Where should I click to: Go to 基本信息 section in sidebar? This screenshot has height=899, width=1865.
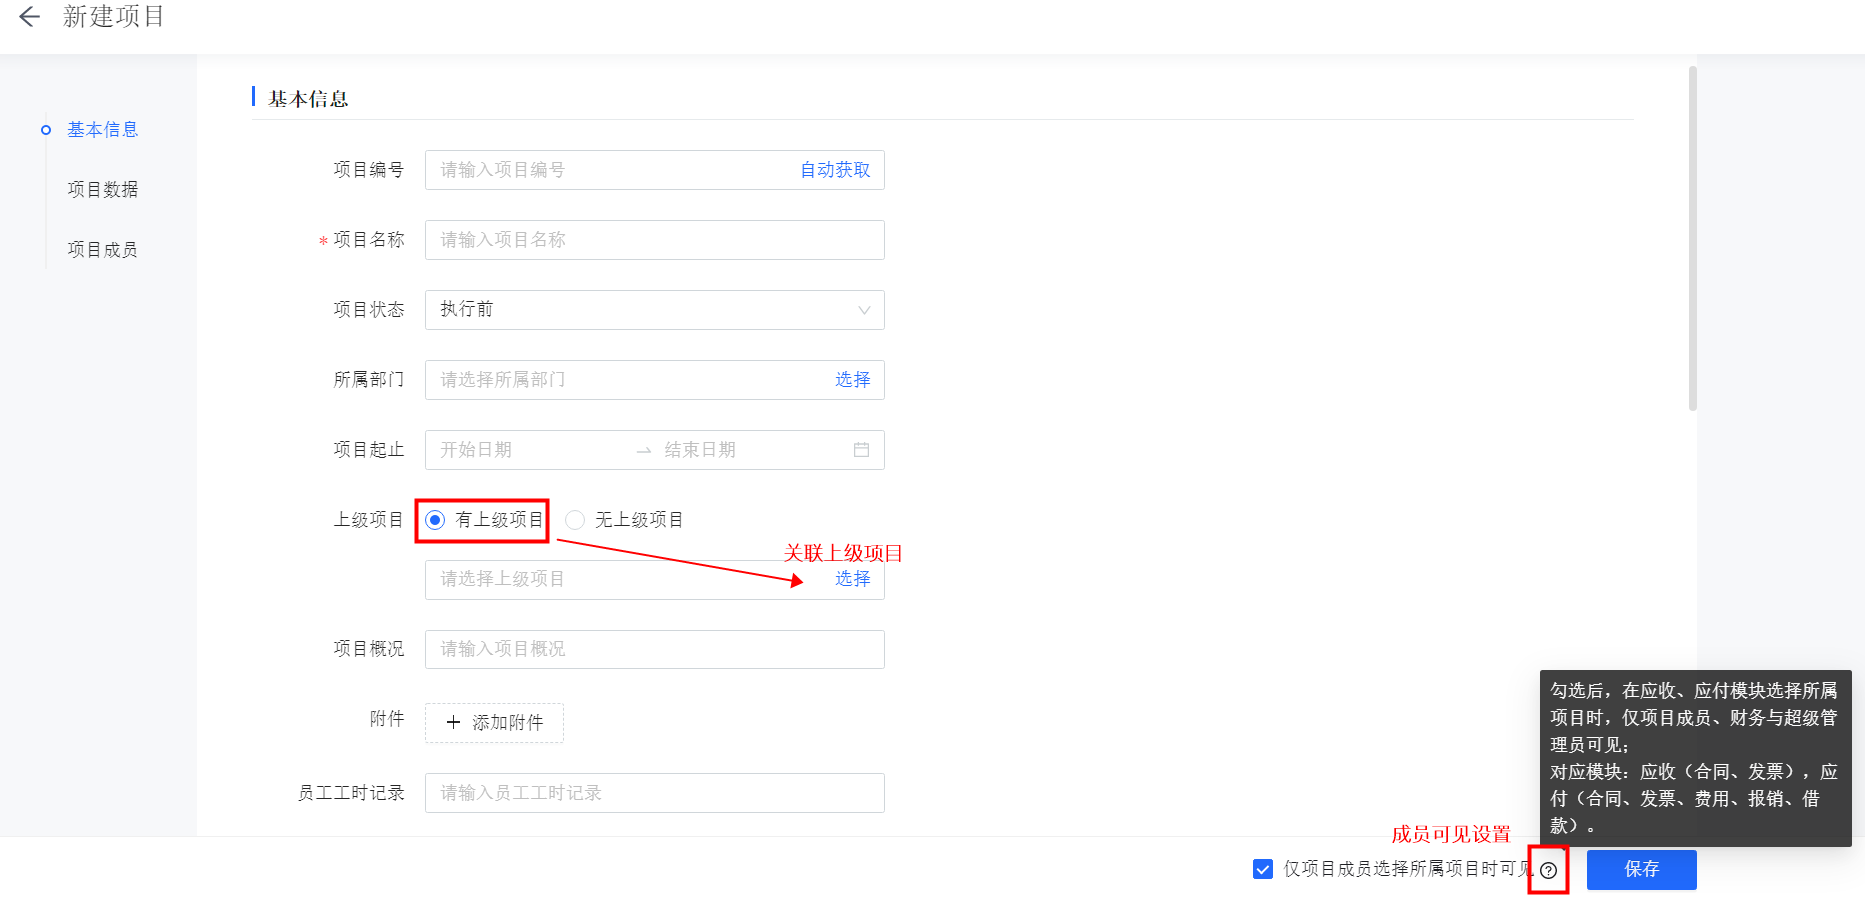click(x=102, y=130)
